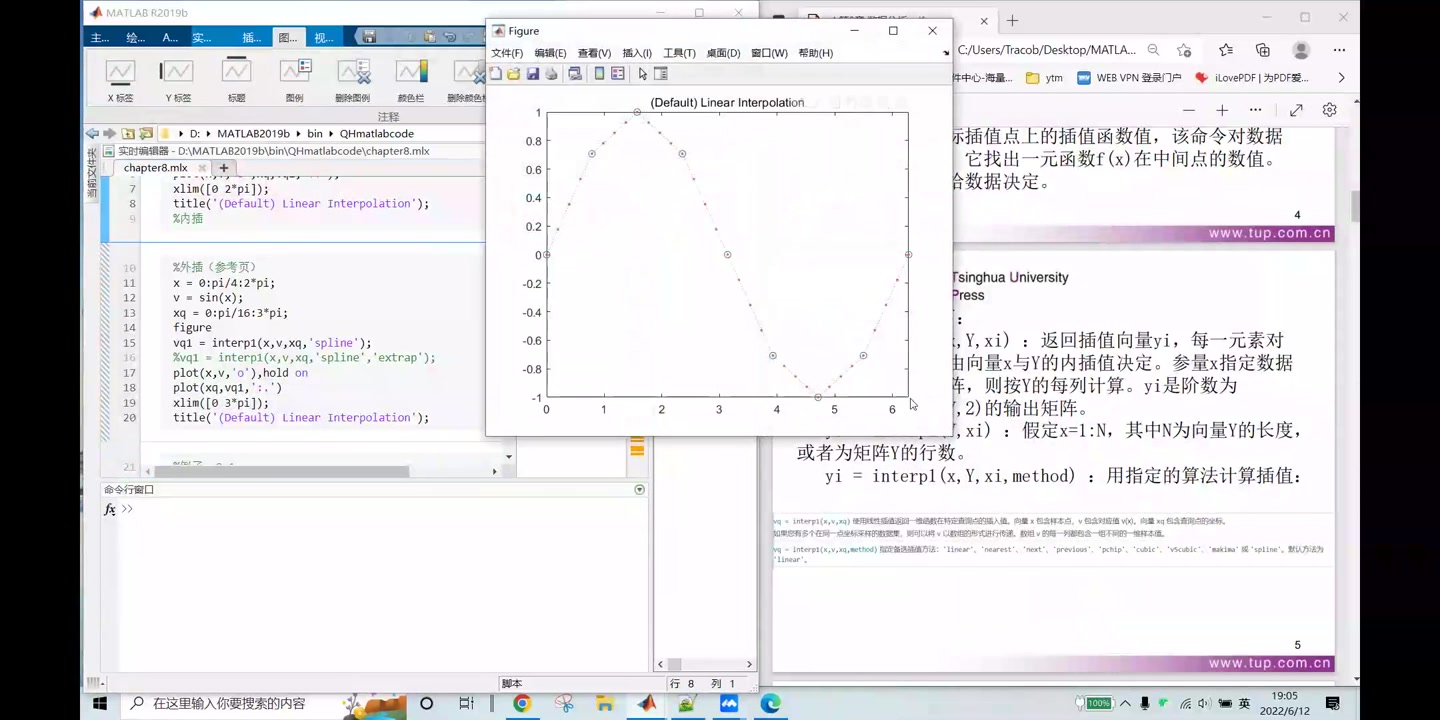Go forward in MATLAB folder navigation

coord(109,133)
